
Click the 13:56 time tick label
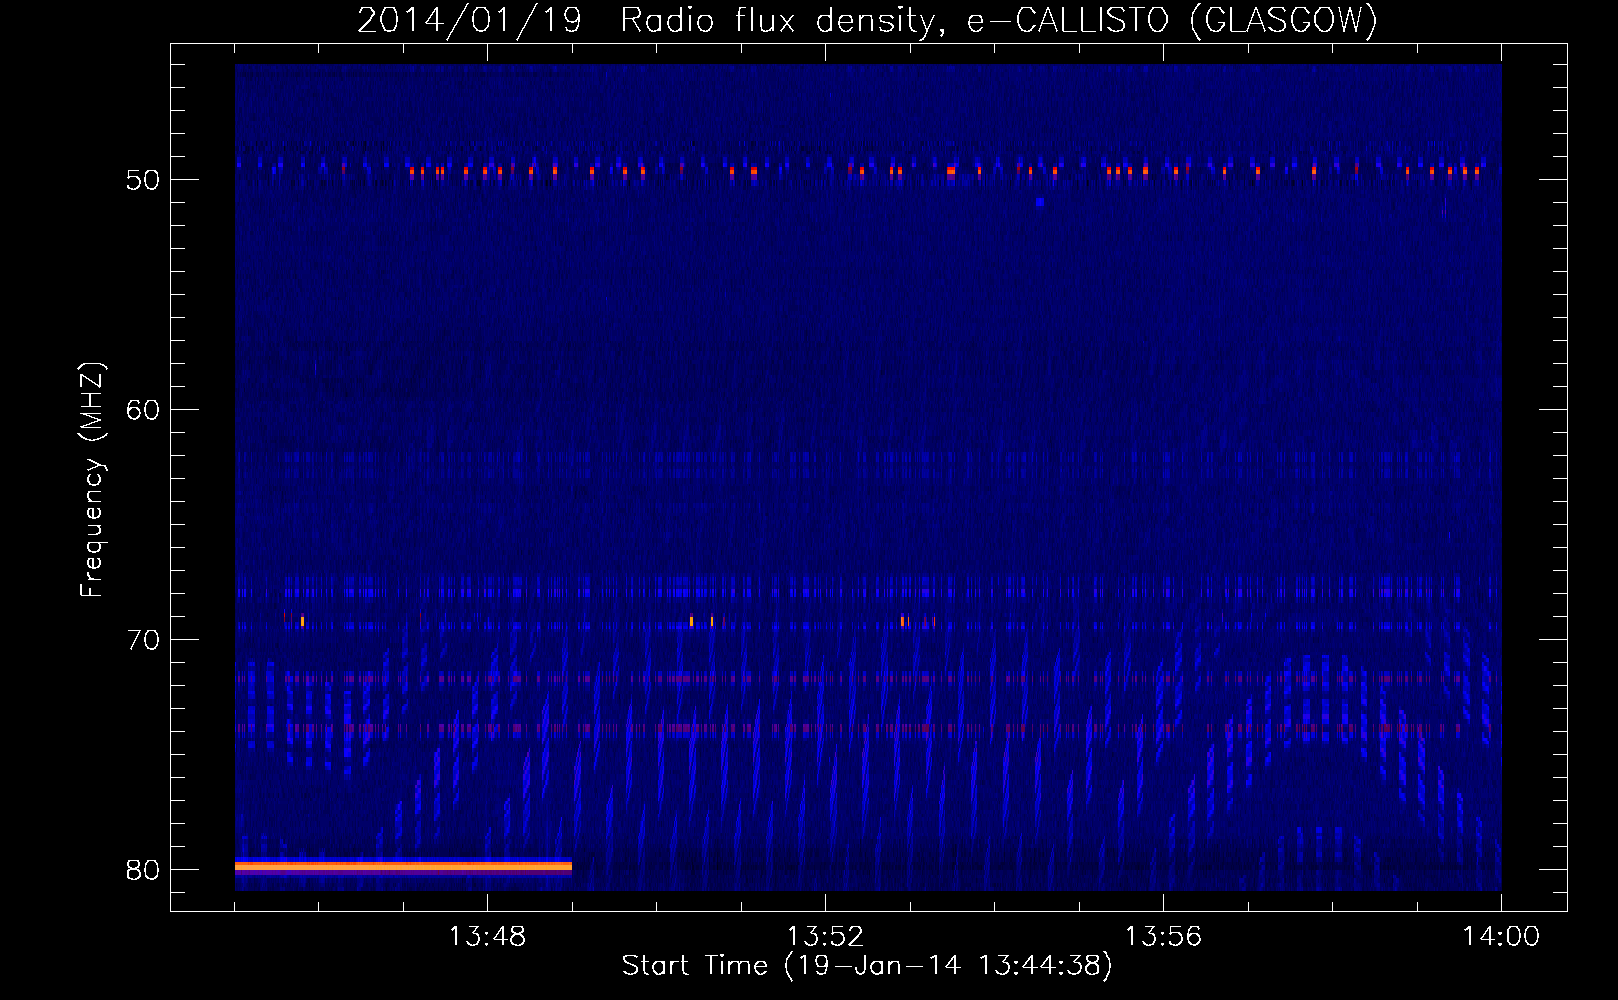pos(1163,937)
